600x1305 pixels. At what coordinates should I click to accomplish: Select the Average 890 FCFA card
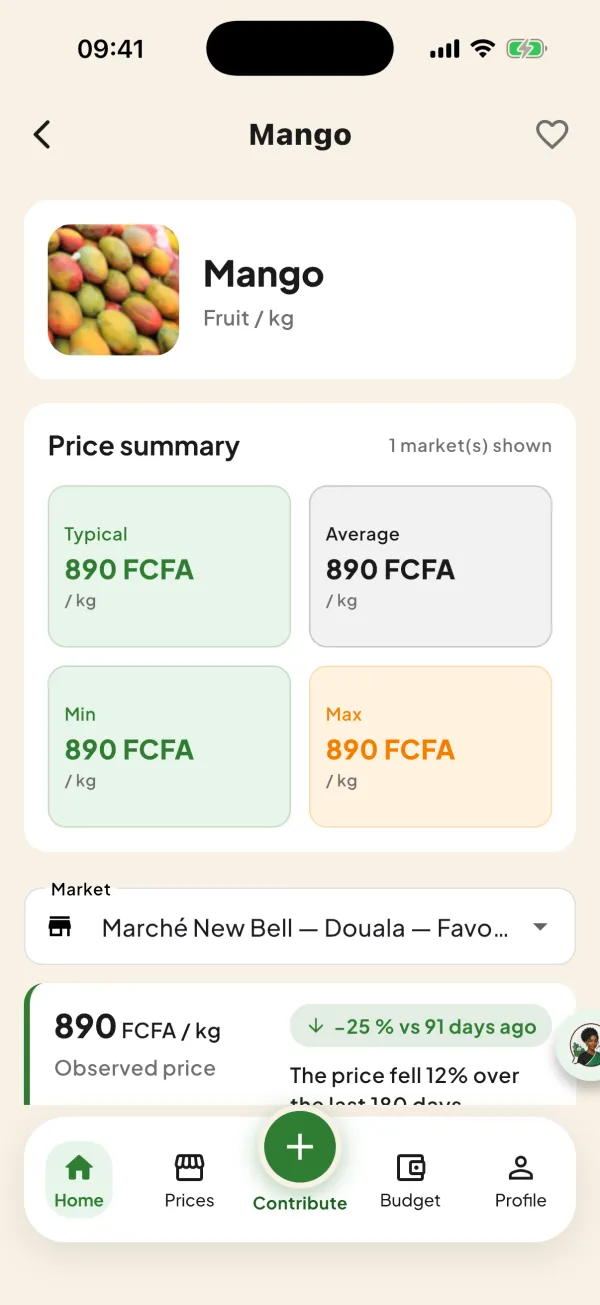[430, 566]
